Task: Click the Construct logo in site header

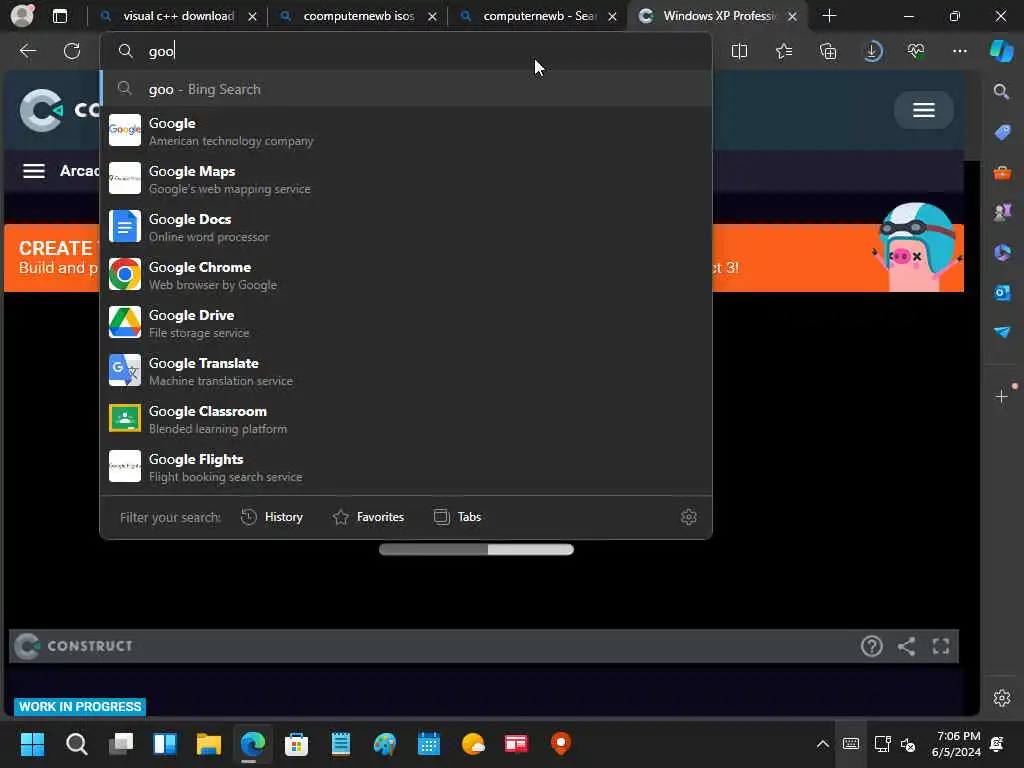Action: (x=41, y=110)
